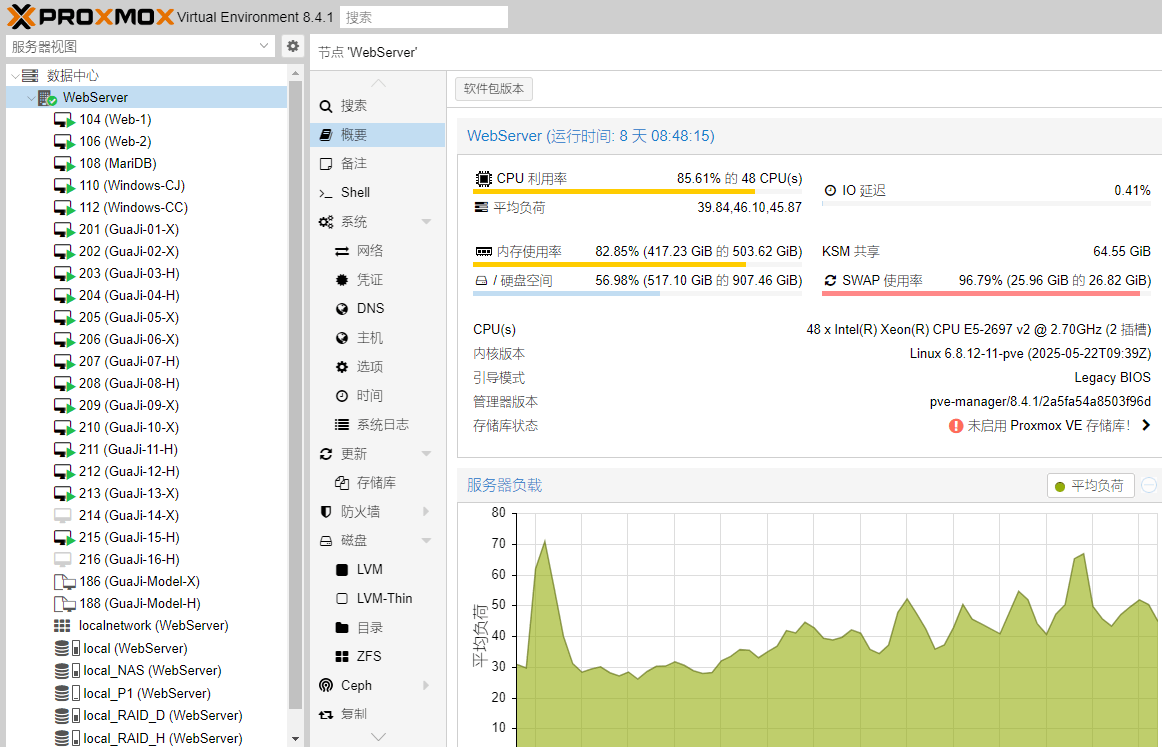Open the 备注 notes page
This screenshot has height=747, width=1162.
pos(377,164)
